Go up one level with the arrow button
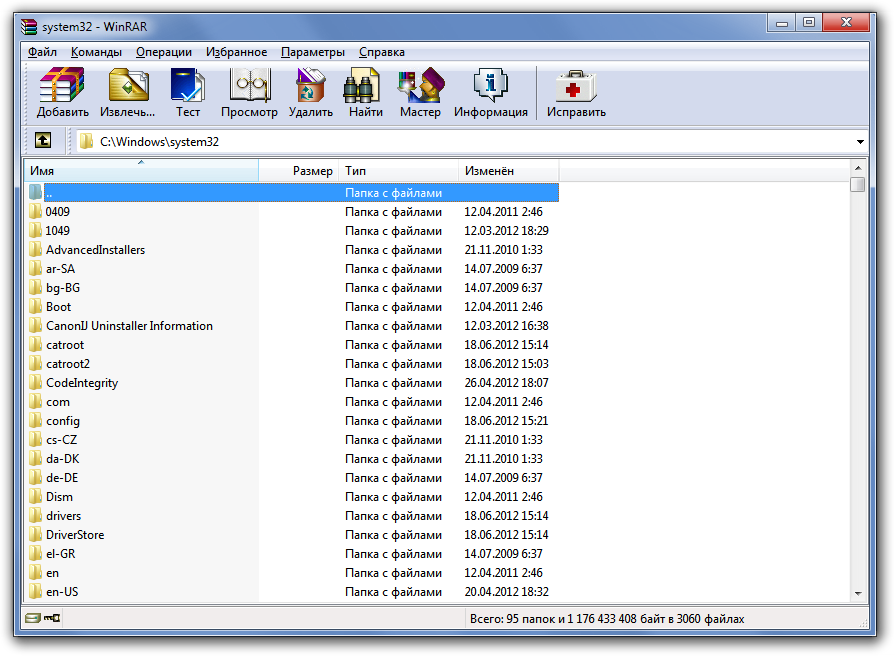Screen dimensions: 895x656 pos(42,140)
